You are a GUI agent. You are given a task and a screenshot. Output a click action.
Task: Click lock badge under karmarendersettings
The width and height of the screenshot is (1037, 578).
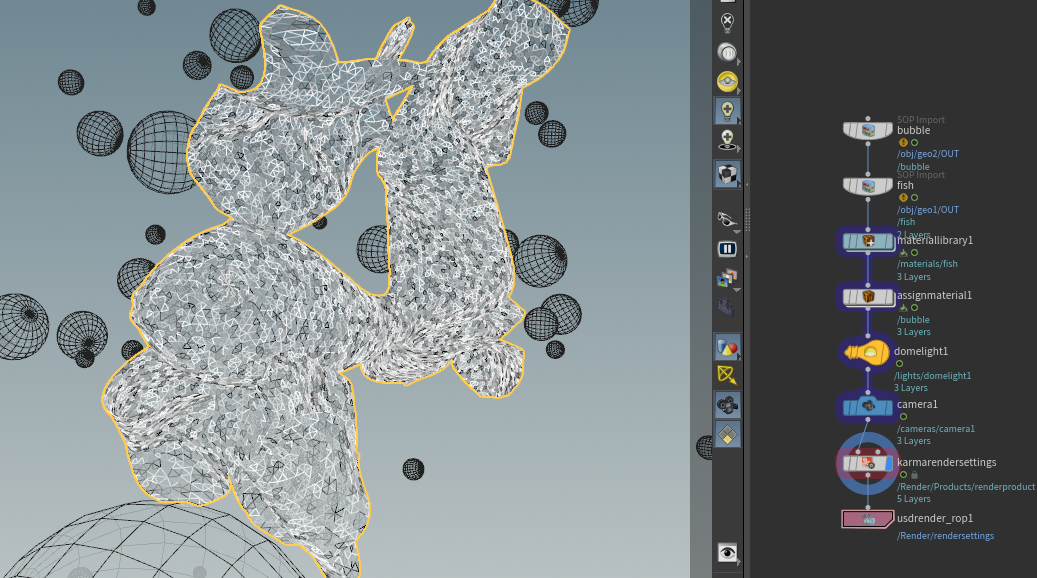(915, 475)
